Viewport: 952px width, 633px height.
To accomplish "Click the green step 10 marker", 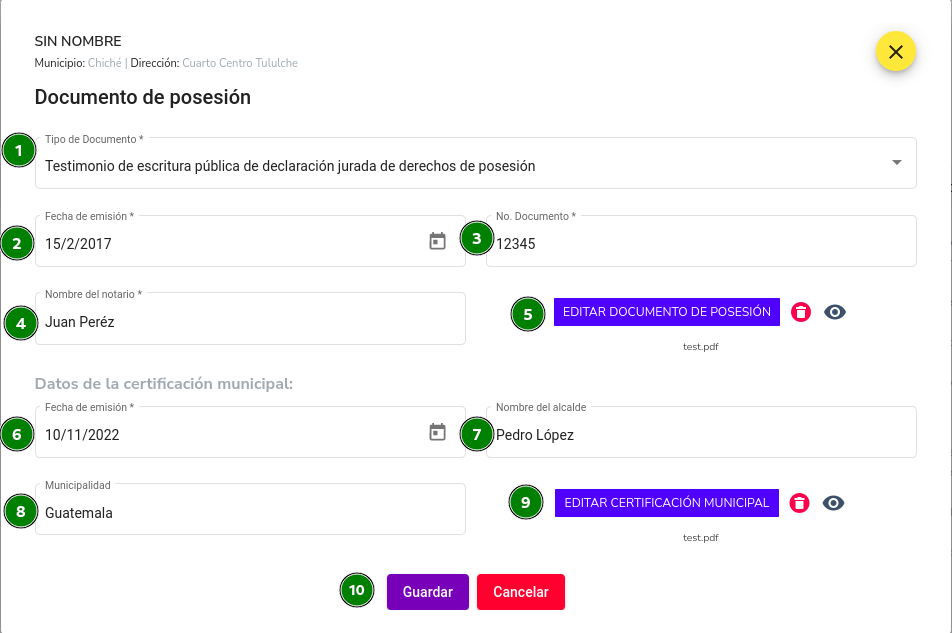I will tap(357, 590).
